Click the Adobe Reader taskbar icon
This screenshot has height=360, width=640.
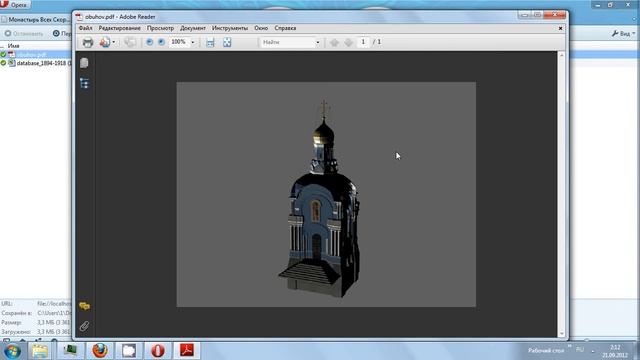187,351
